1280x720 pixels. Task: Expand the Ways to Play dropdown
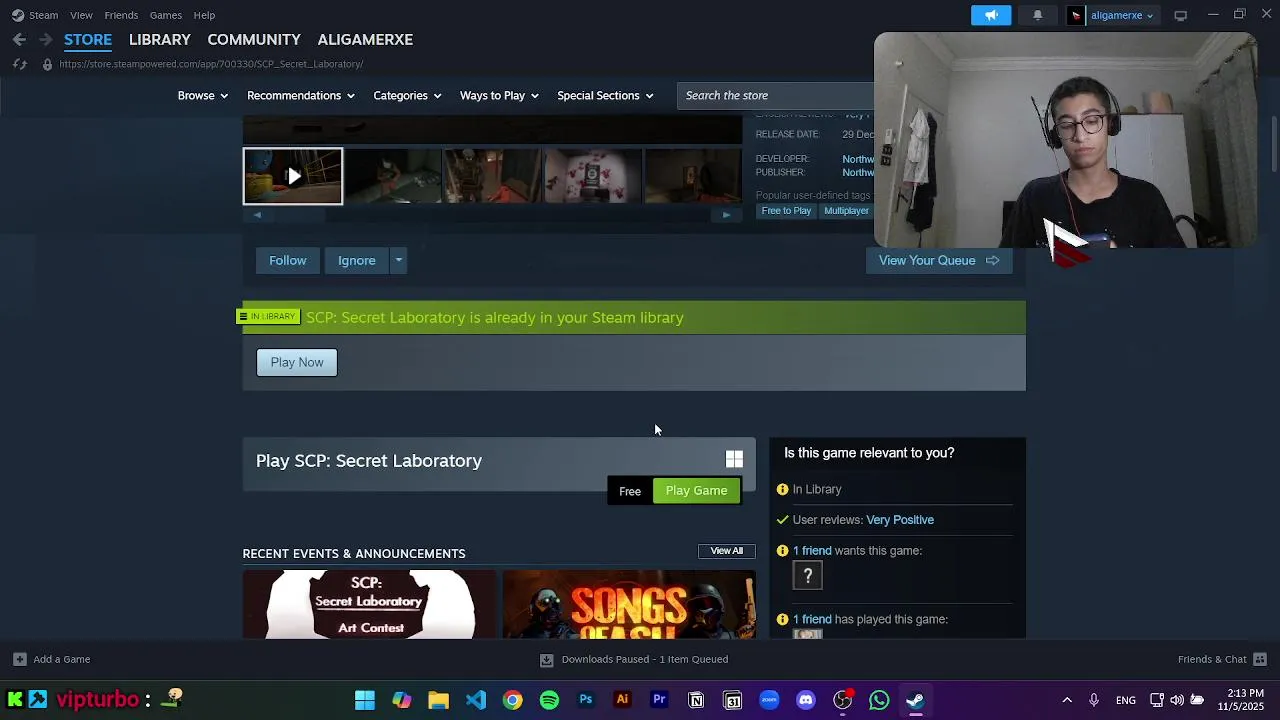[x=499, y=95]
